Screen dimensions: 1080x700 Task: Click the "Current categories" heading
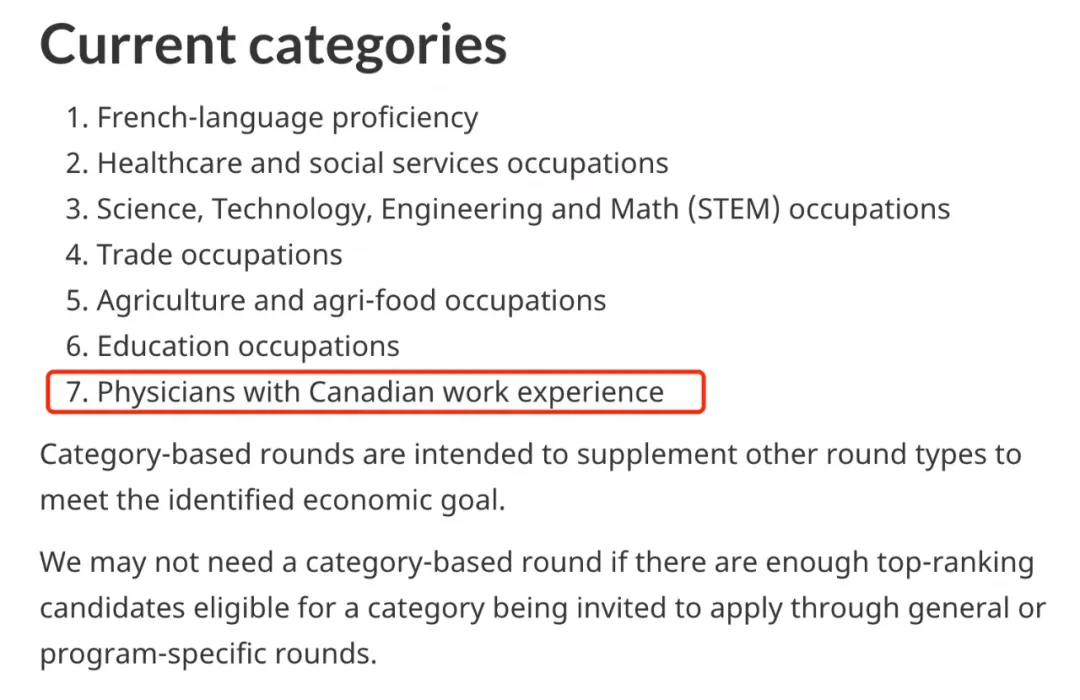272,44
